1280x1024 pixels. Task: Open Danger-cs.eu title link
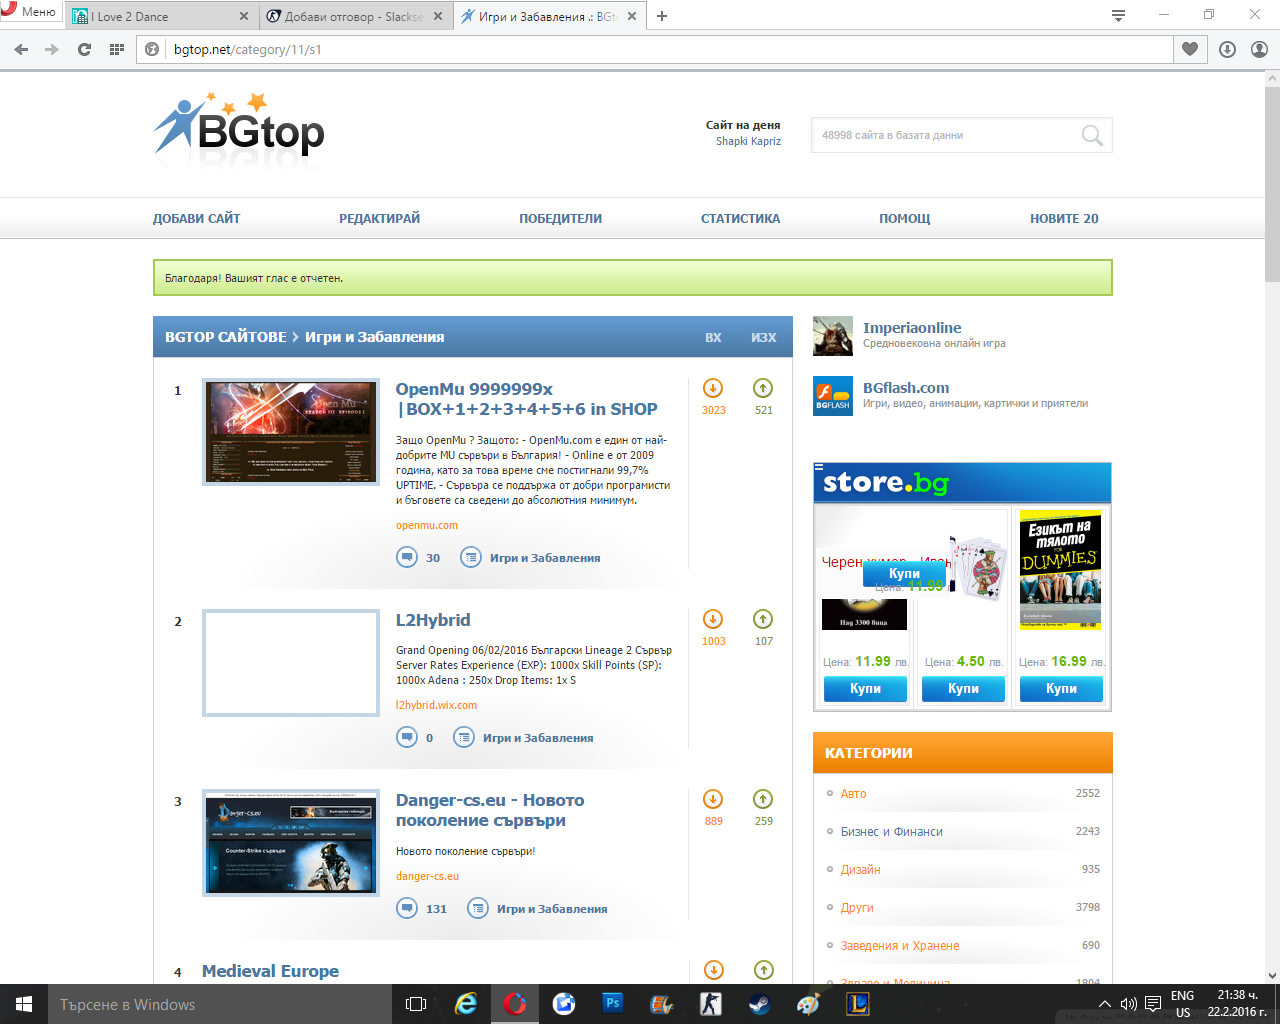(x=490, y=810)
